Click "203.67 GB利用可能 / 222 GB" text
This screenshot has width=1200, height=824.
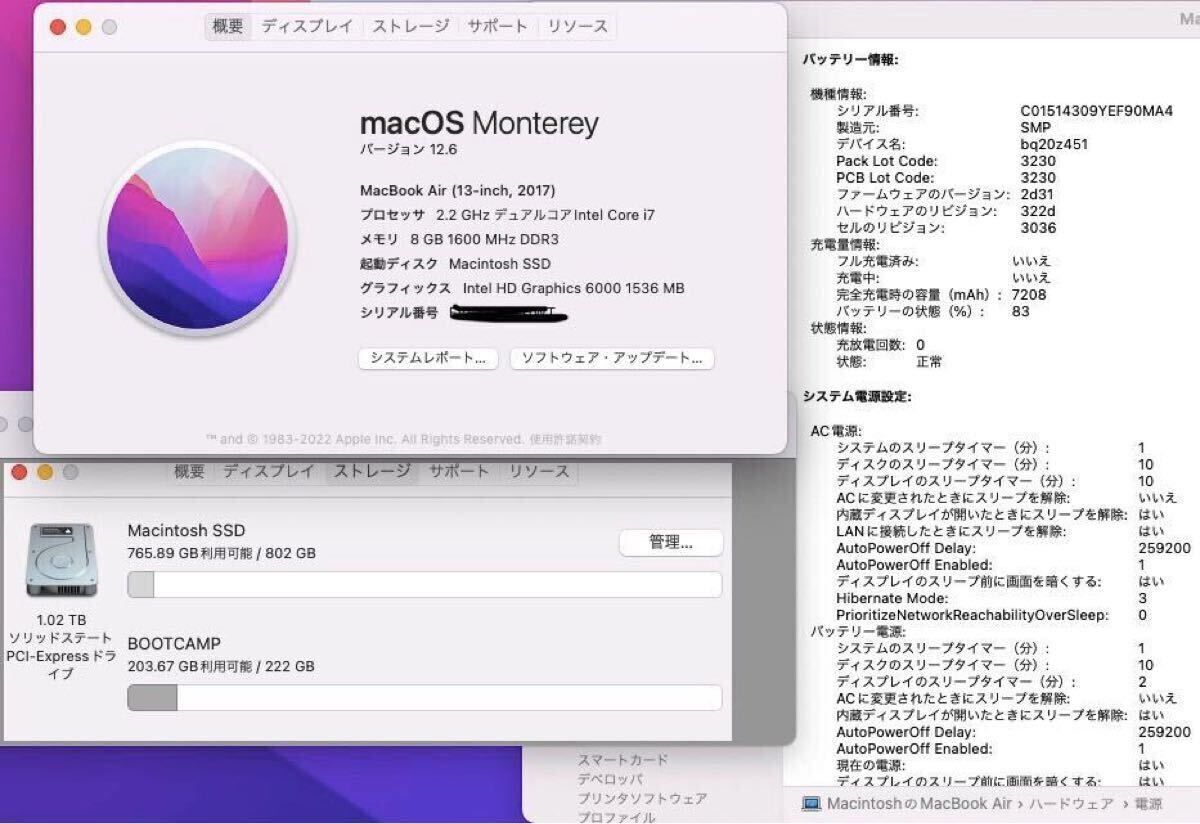pyautogui.click(x=221, y=666)
